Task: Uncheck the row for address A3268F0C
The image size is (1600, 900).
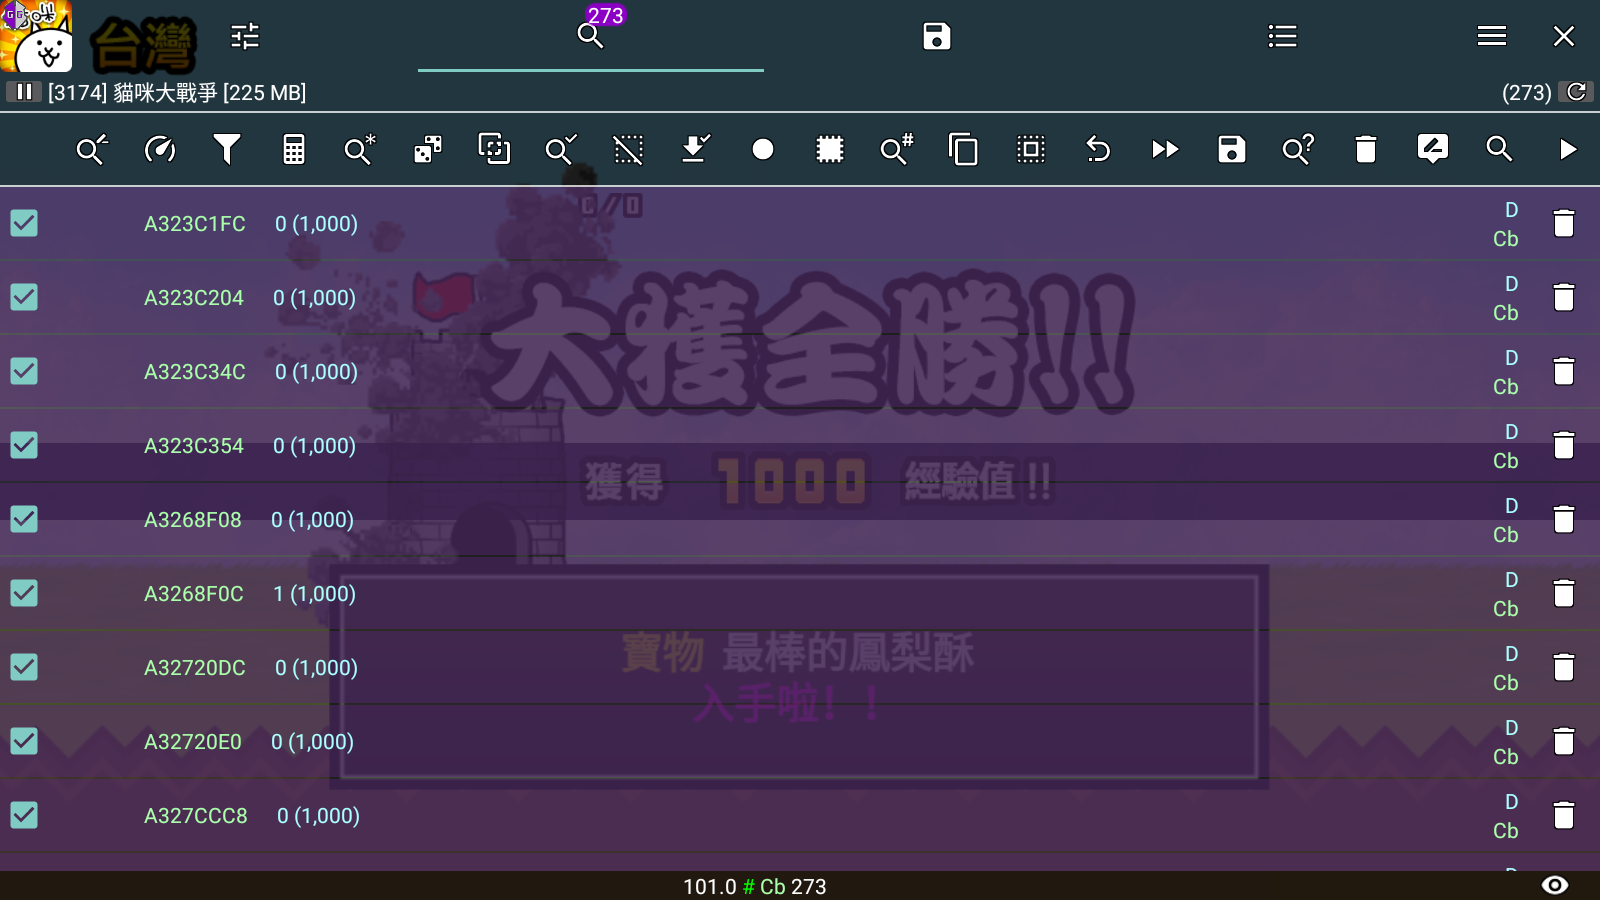Action: click(x=24, y=593)
